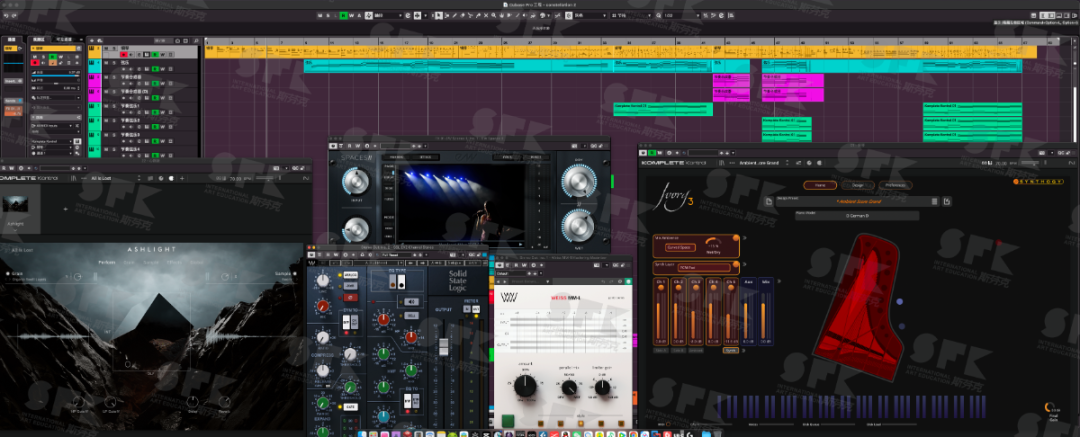
Task: Switch to Grain tab in Ashlight
Action: (x=129, y=263)
